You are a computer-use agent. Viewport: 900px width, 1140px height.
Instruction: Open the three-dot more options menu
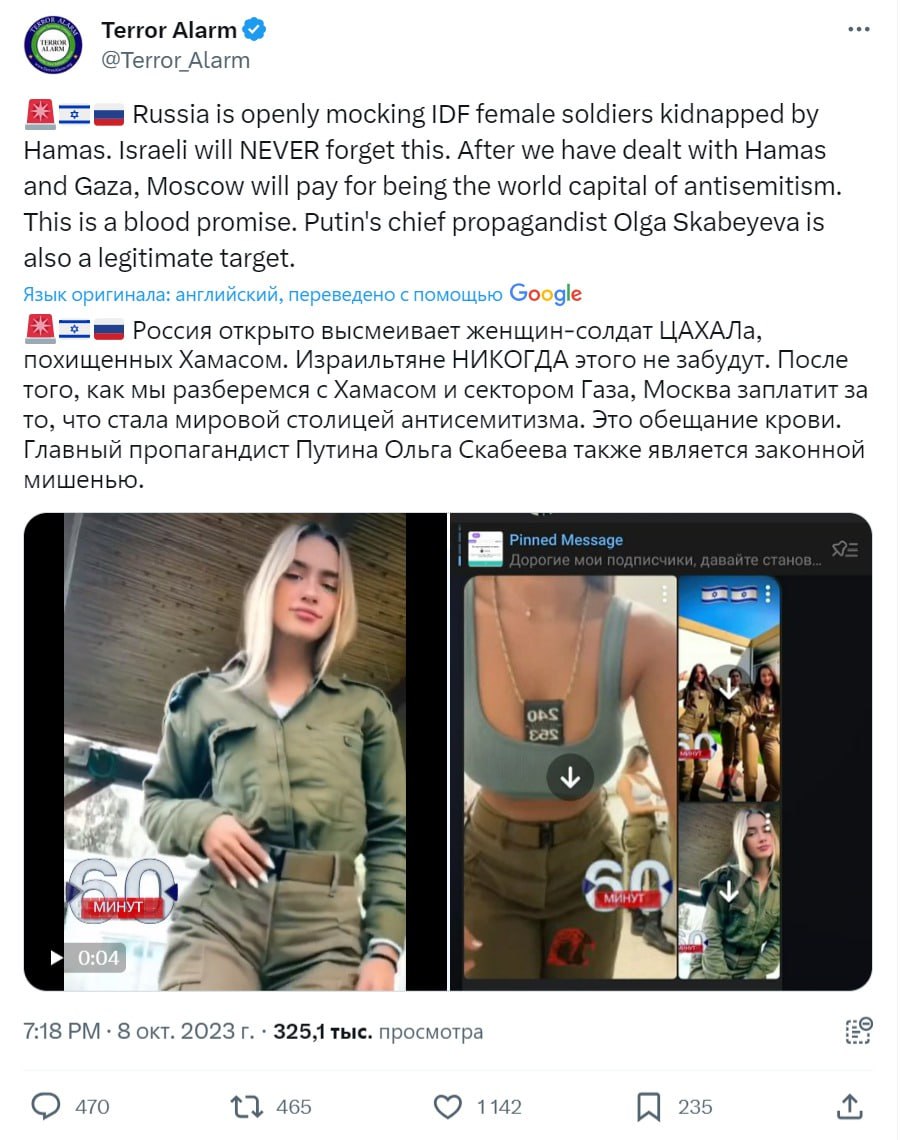coord(859,29)
